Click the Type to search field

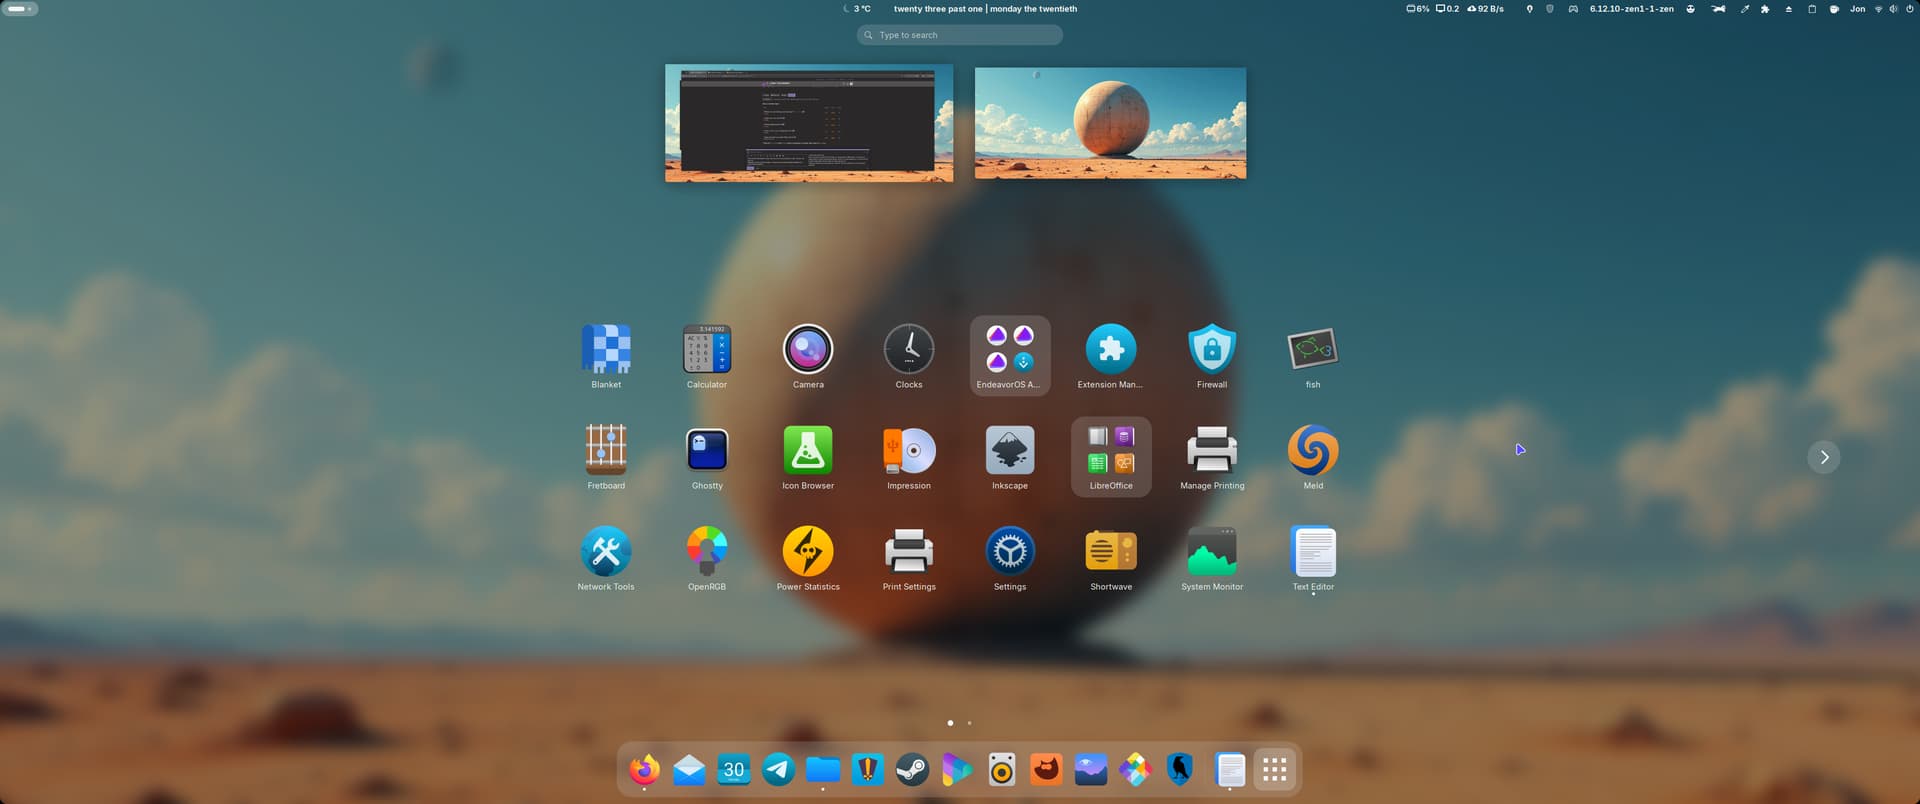960,35
